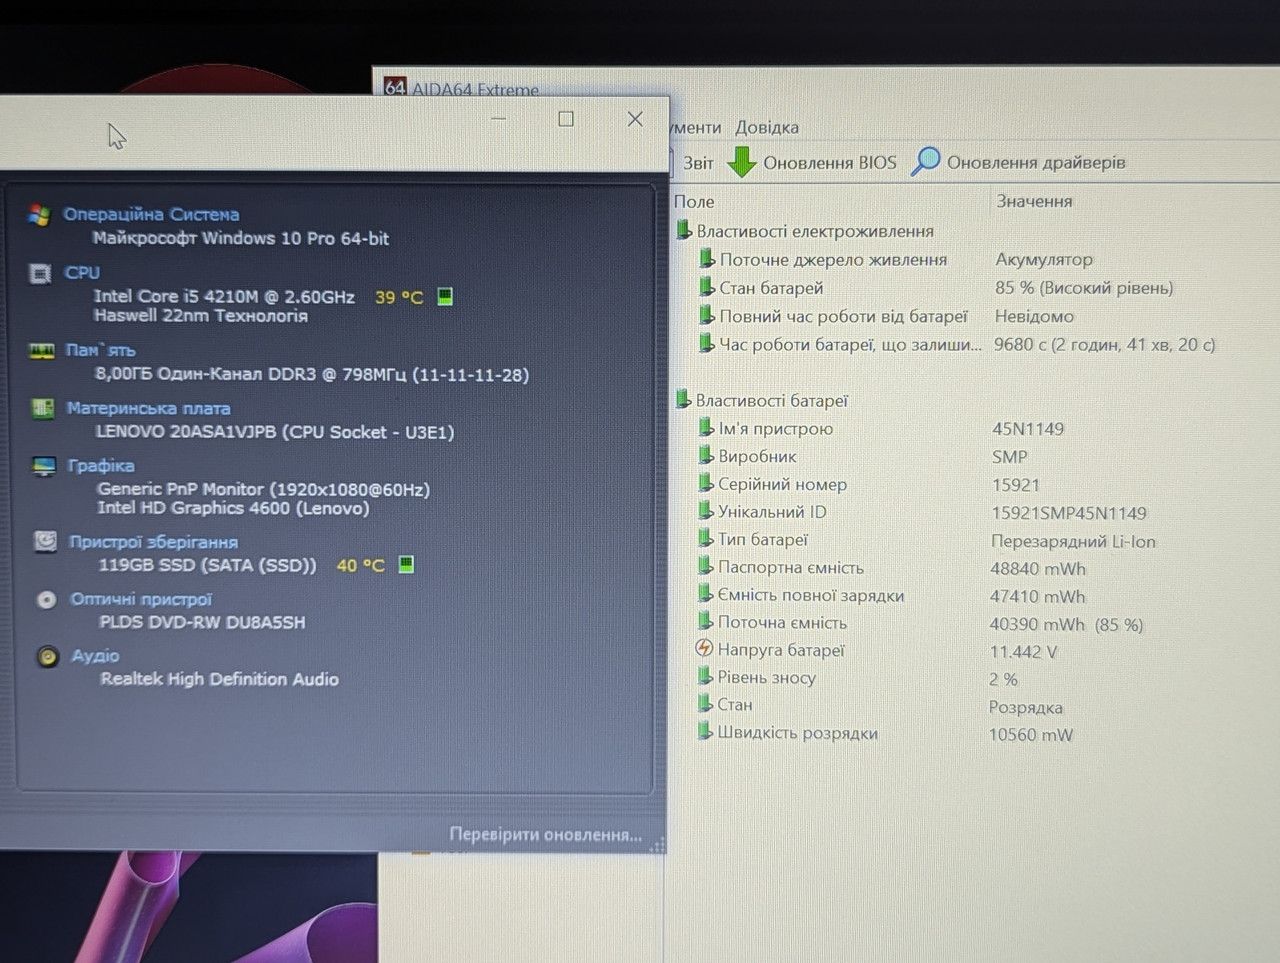
Task: Click the motherboard icon beside Материнська плата
Action: click(43, 408)
